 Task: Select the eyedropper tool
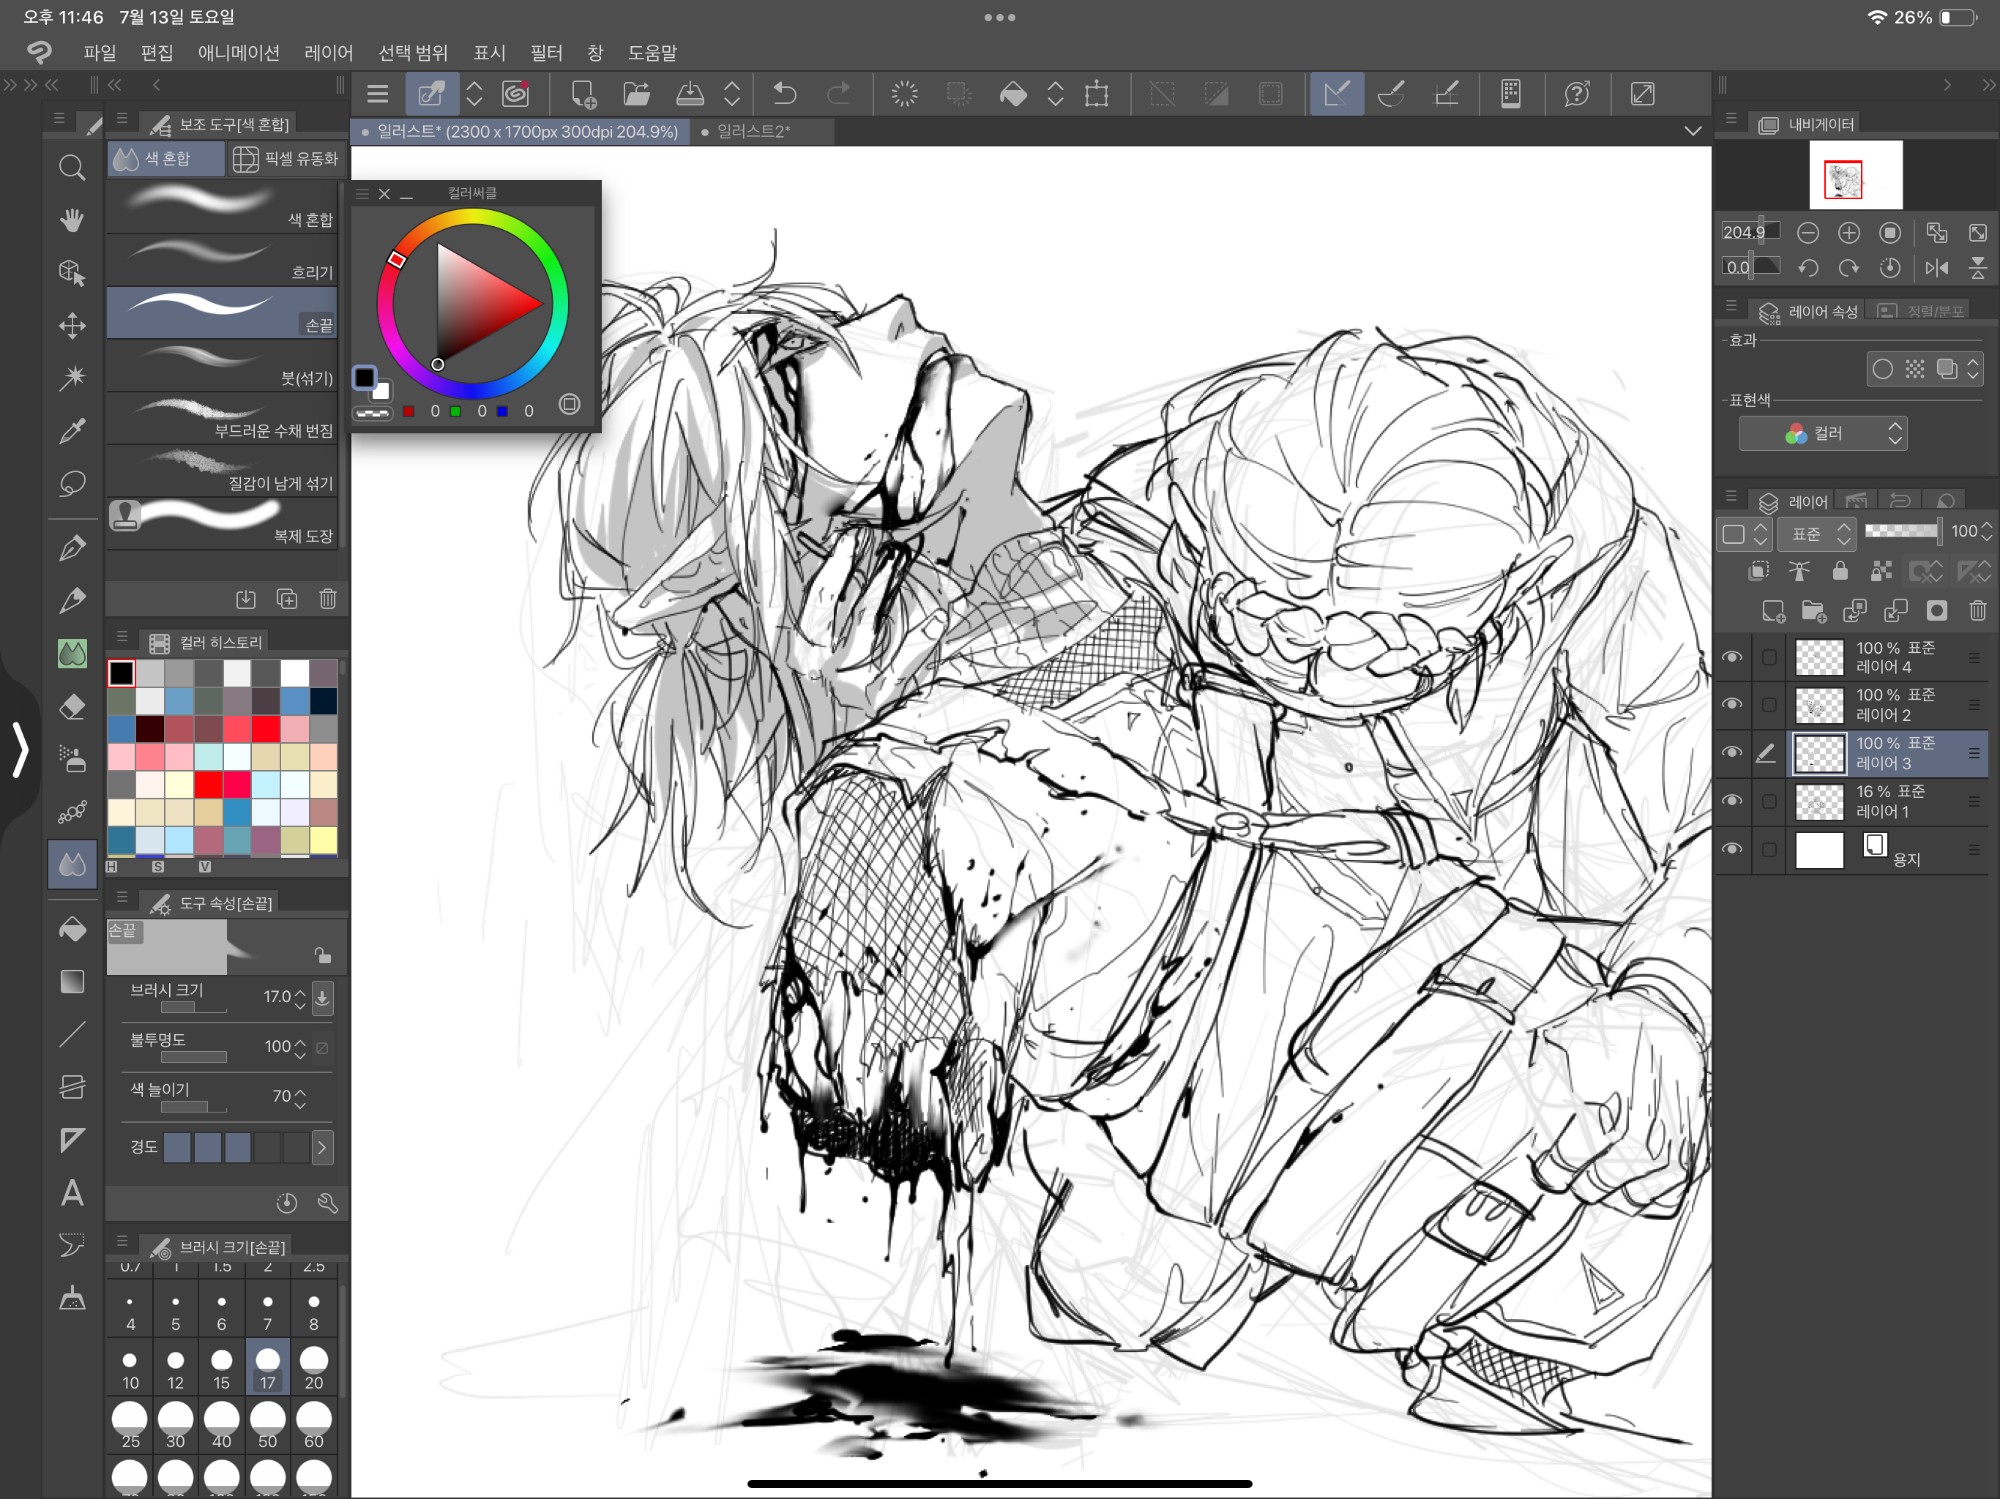pyautogui.click(x=72, y=431)
